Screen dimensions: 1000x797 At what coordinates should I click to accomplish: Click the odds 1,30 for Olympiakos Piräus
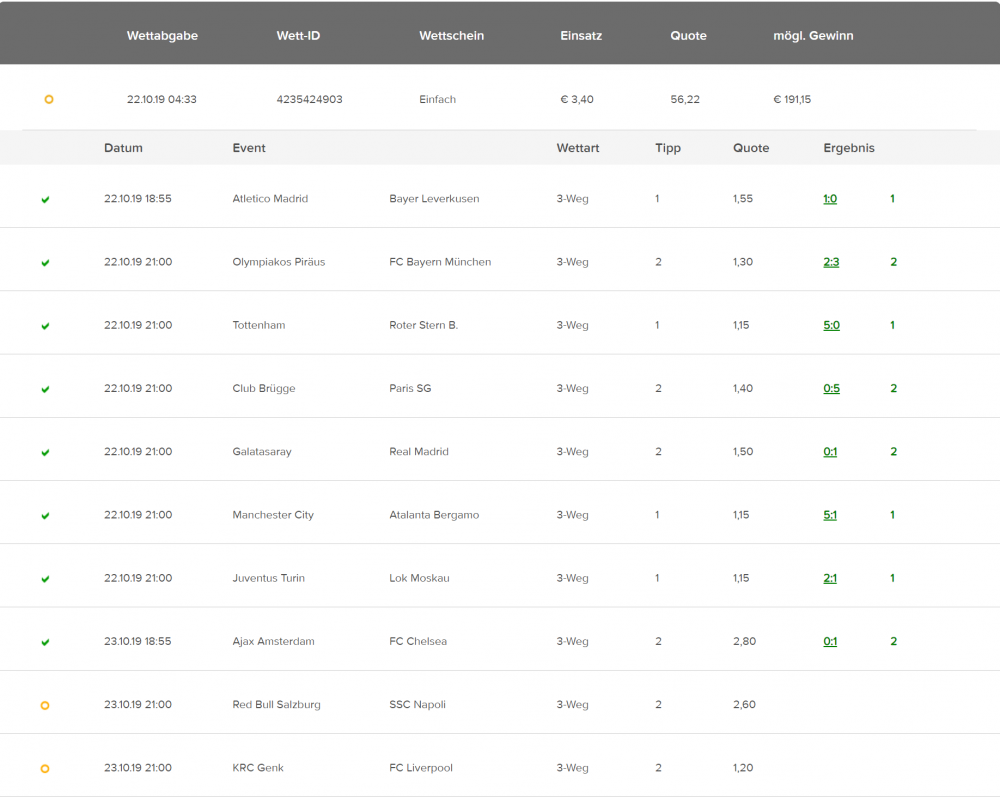click(x=743, y=262)
